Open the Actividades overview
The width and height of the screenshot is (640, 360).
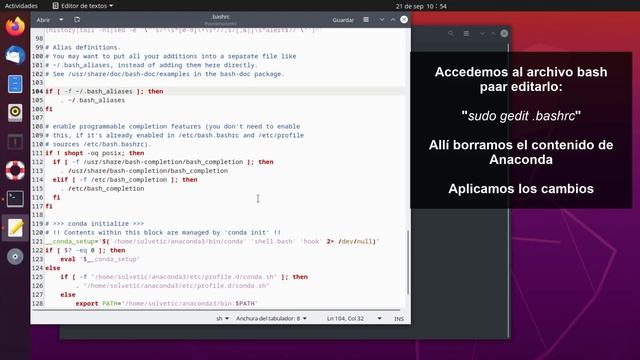coord(21,6)
